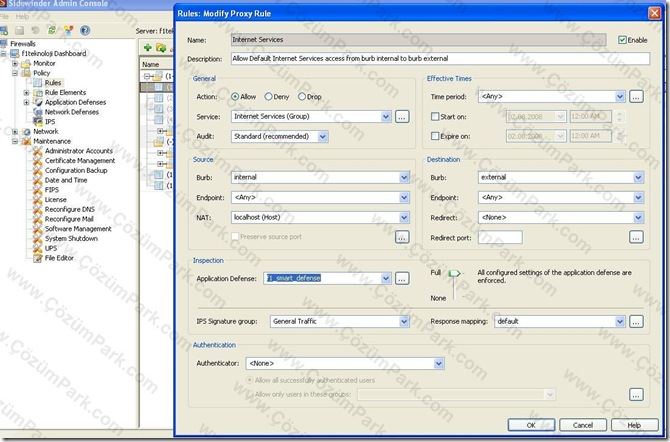Click the IPS icon in the tree
This screenshot has height=442, width=670.
(x=38, y=122)
